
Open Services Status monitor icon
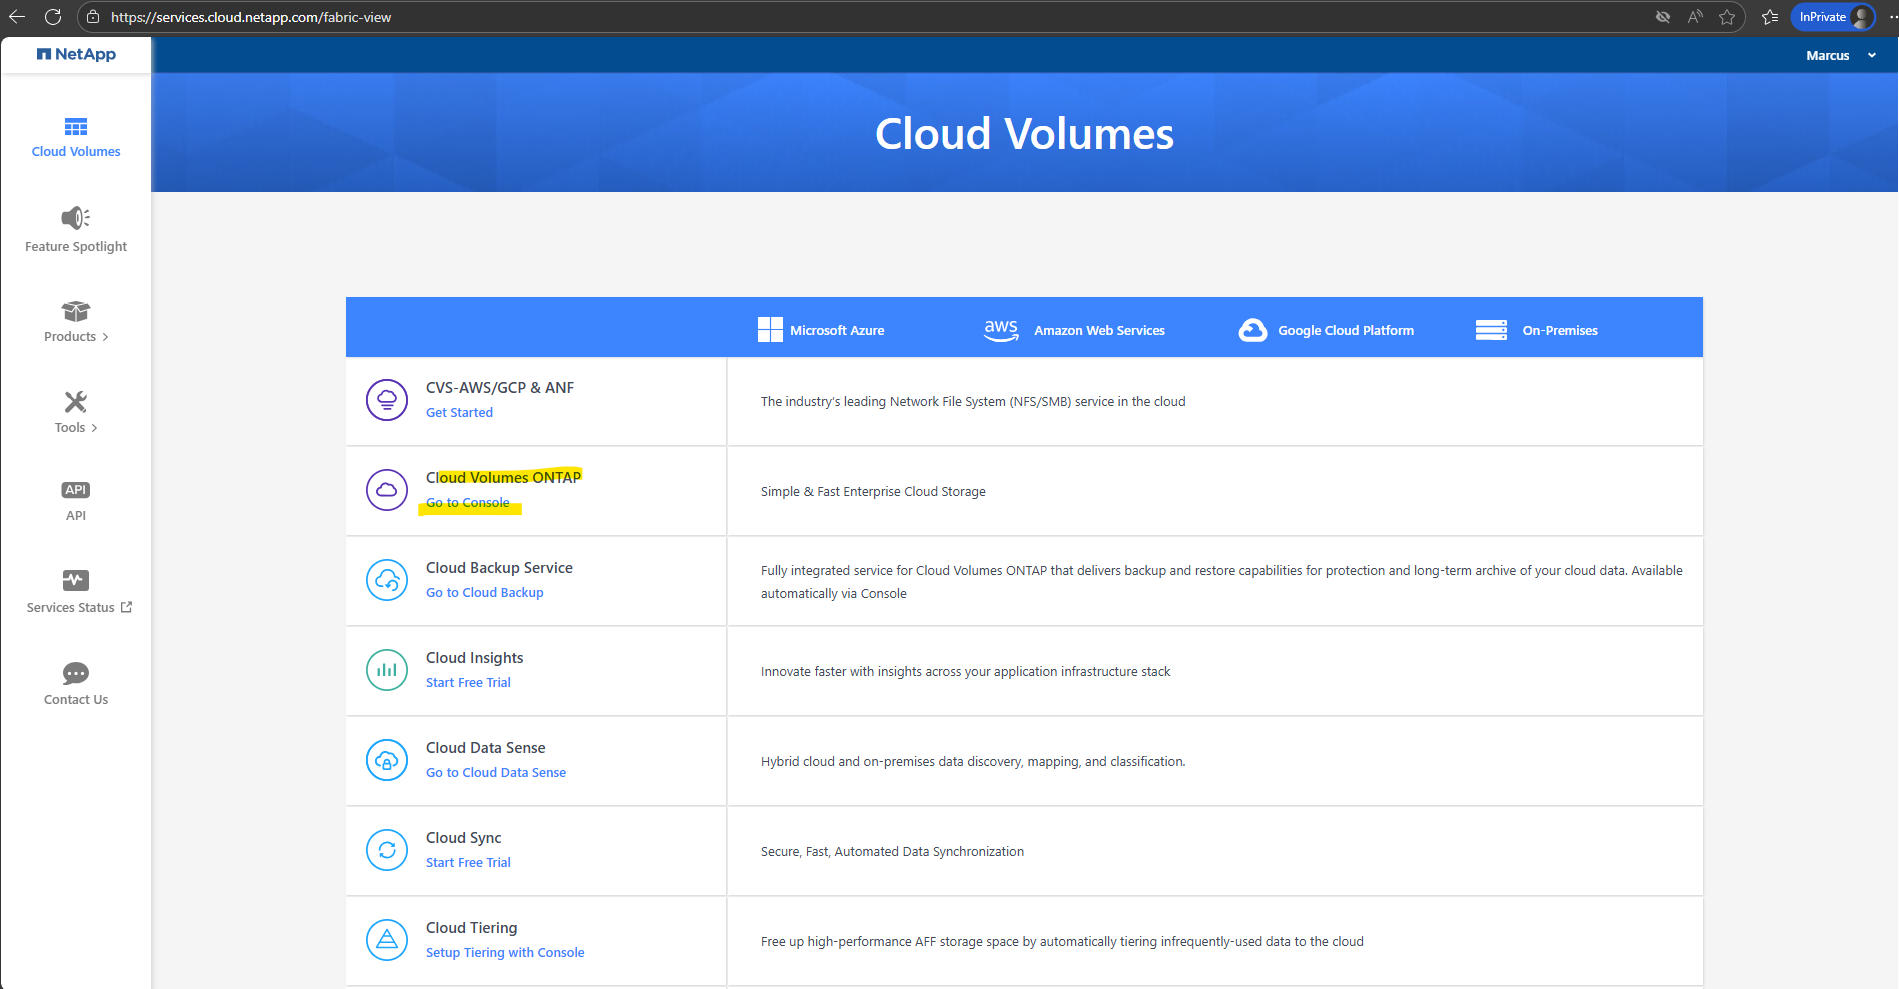click(76, 581)
